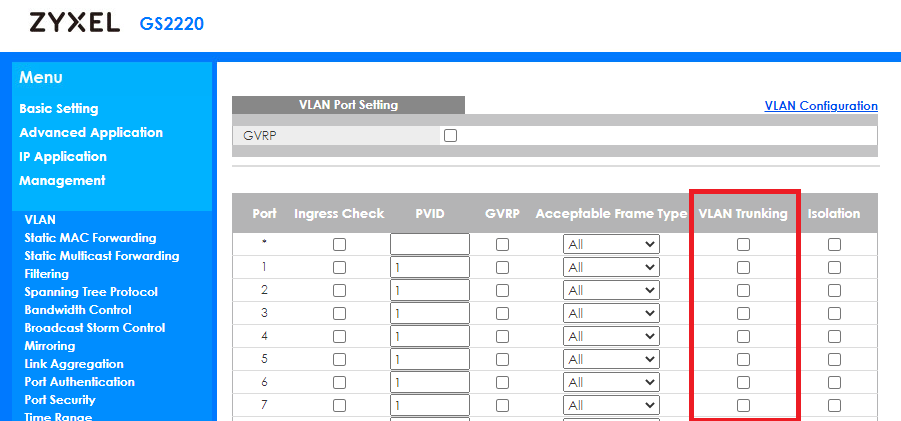Image resolution: width=901 pixels, height=421 pixels.
Task: Open Acceptable Frame Type dropdown for all ports row
Action: click(x=611, y=244)
